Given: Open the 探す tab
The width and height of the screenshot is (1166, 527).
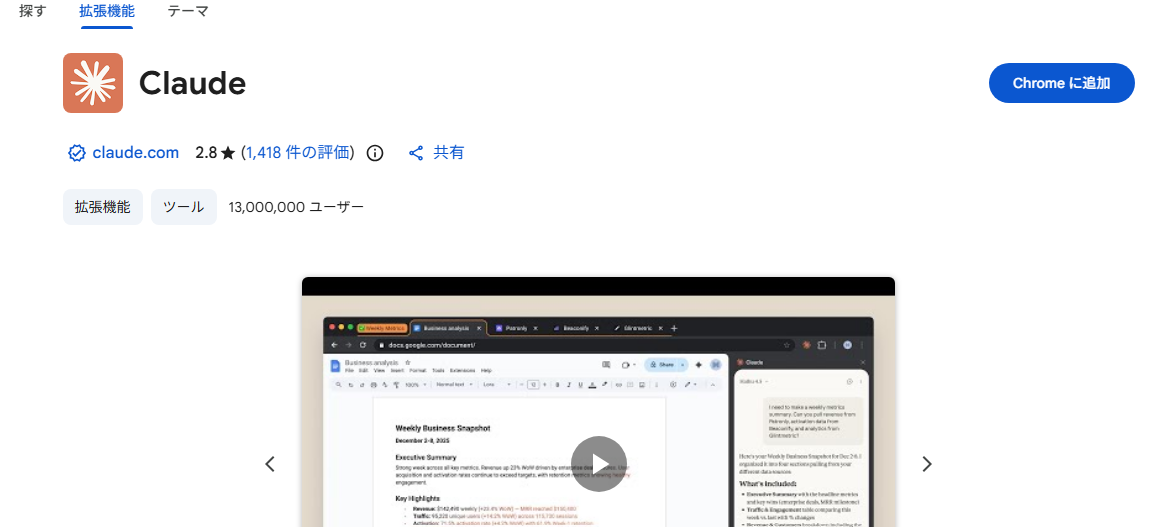Looking at the screenshot, I should [x=33, y=11].
